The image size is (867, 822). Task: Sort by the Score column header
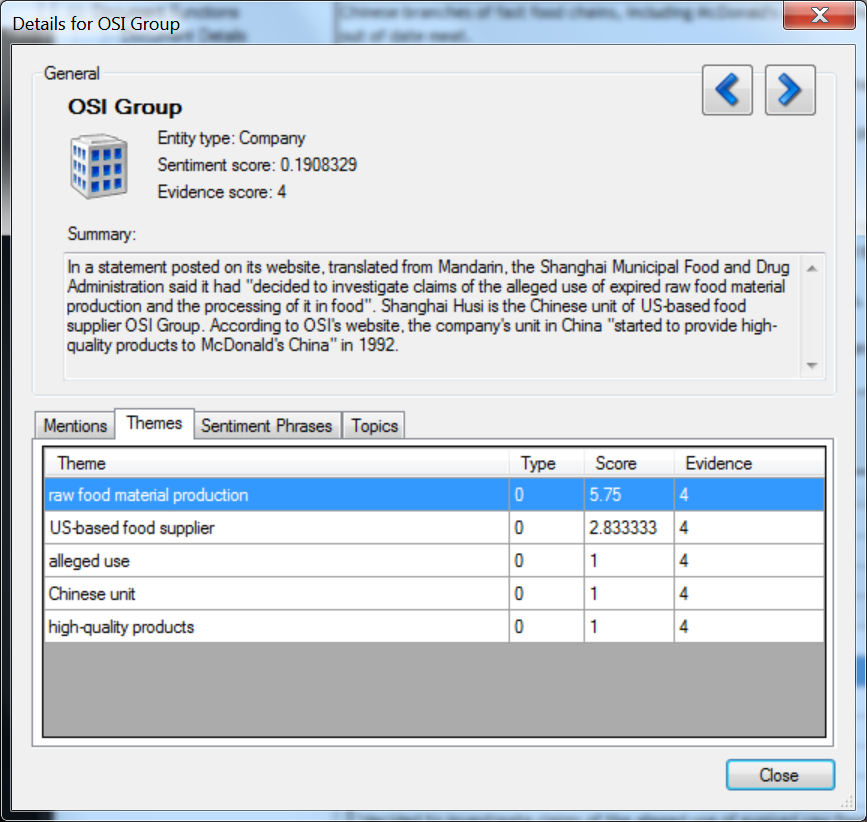pos(629,463)
